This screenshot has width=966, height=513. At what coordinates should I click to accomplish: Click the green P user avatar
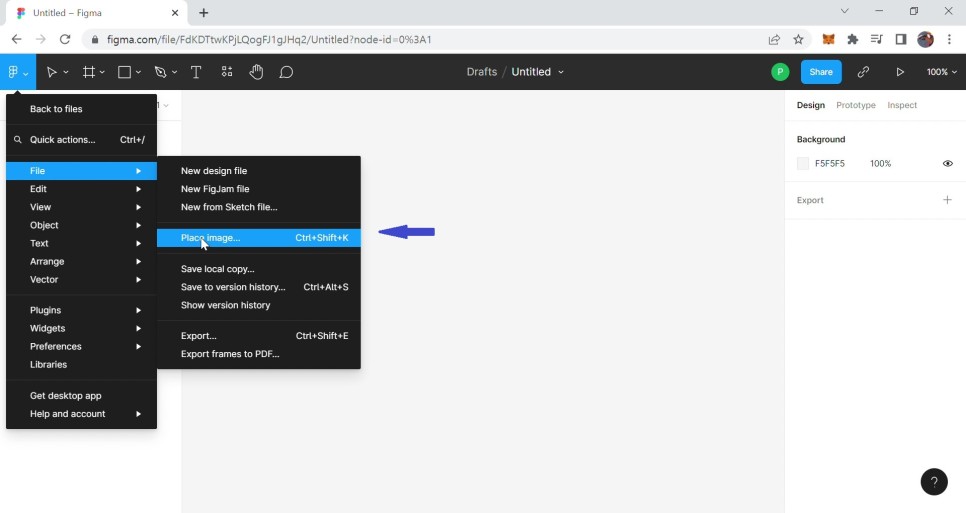tap(780, 72)
